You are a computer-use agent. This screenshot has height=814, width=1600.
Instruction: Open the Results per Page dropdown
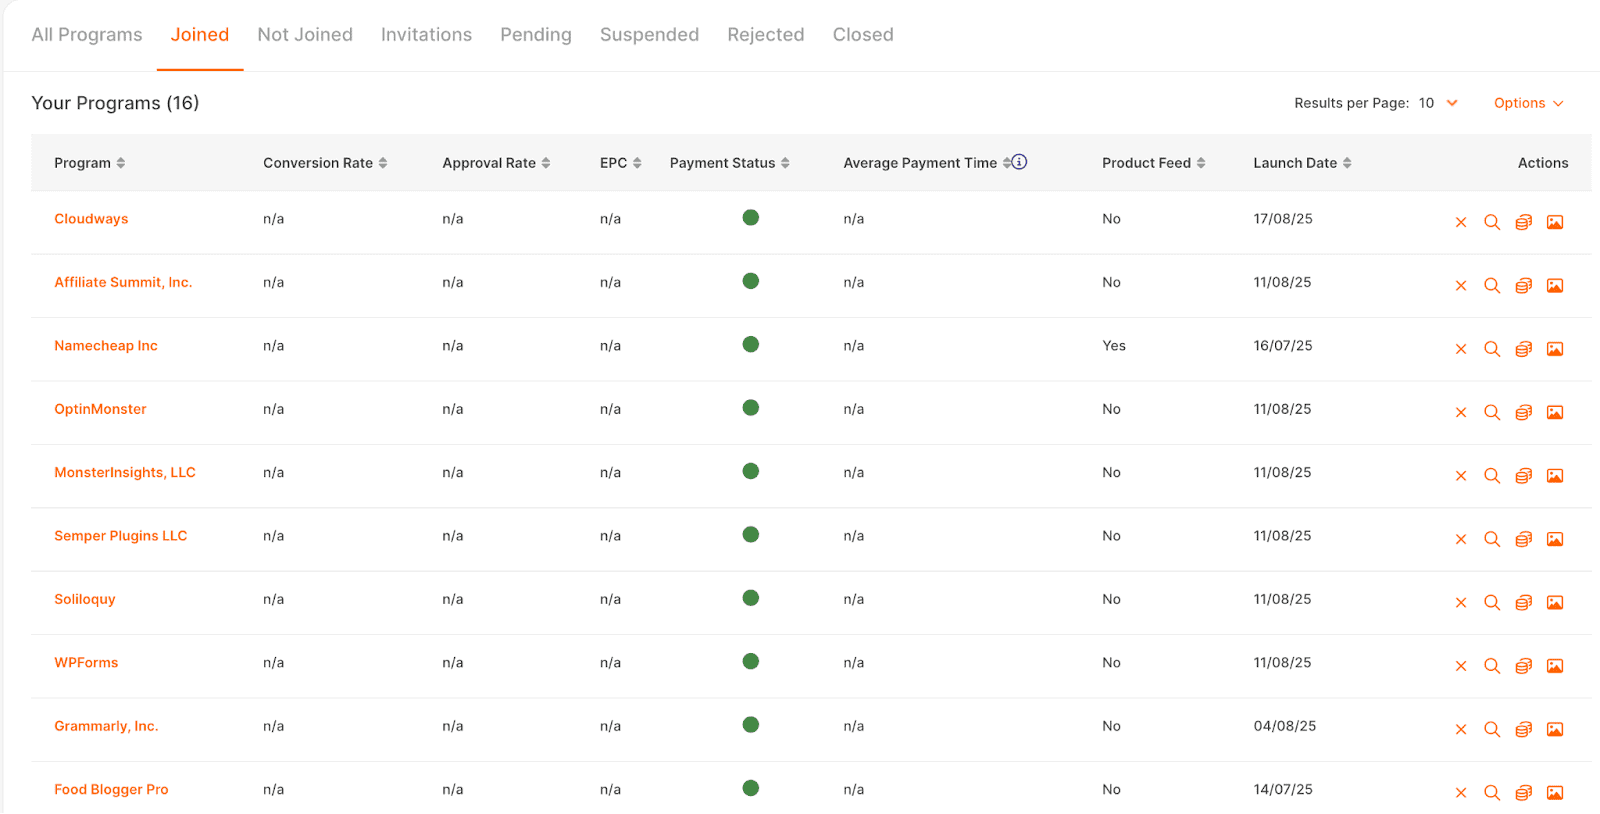pyautogui.click(x=1438, y=103)
